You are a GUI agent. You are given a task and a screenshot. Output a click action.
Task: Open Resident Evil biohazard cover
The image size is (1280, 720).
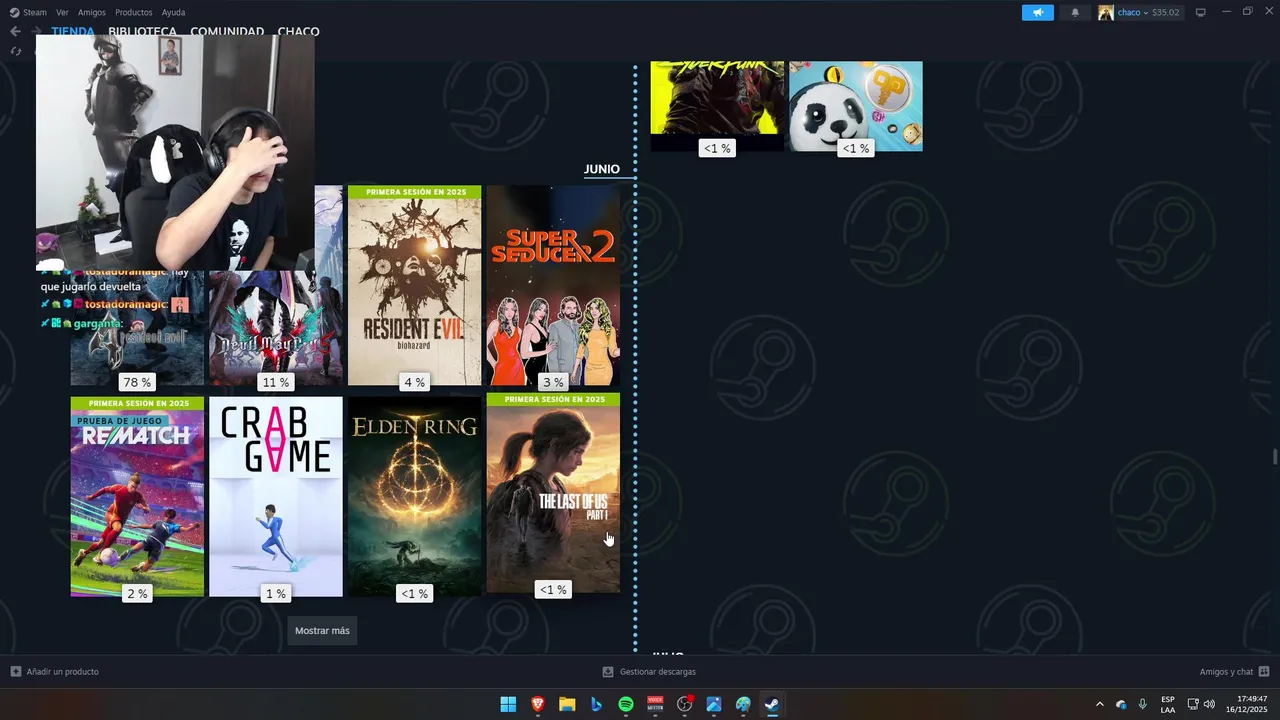[x=414, y=285]
